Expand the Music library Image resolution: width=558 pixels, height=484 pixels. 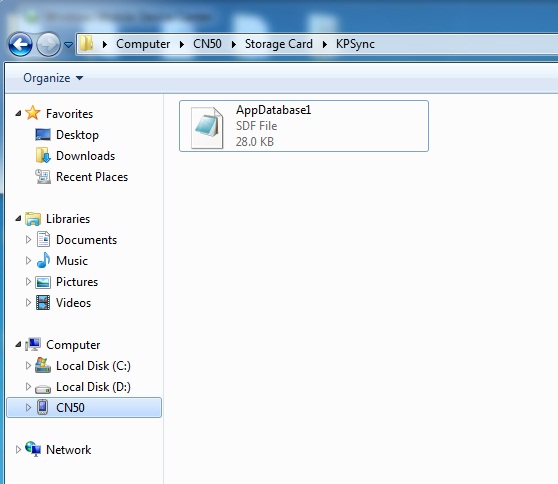(28, 261)
